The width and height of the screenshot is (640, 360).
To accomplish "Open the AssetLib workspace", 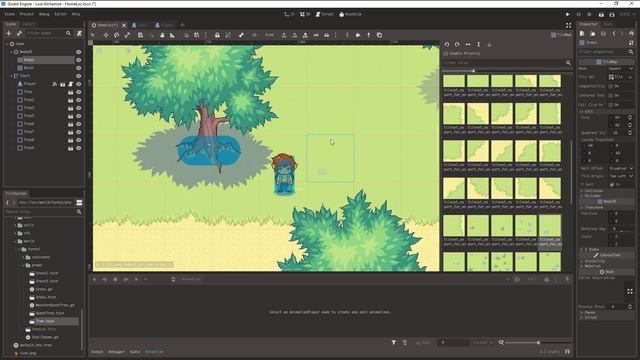I will [x=350, y=14].
